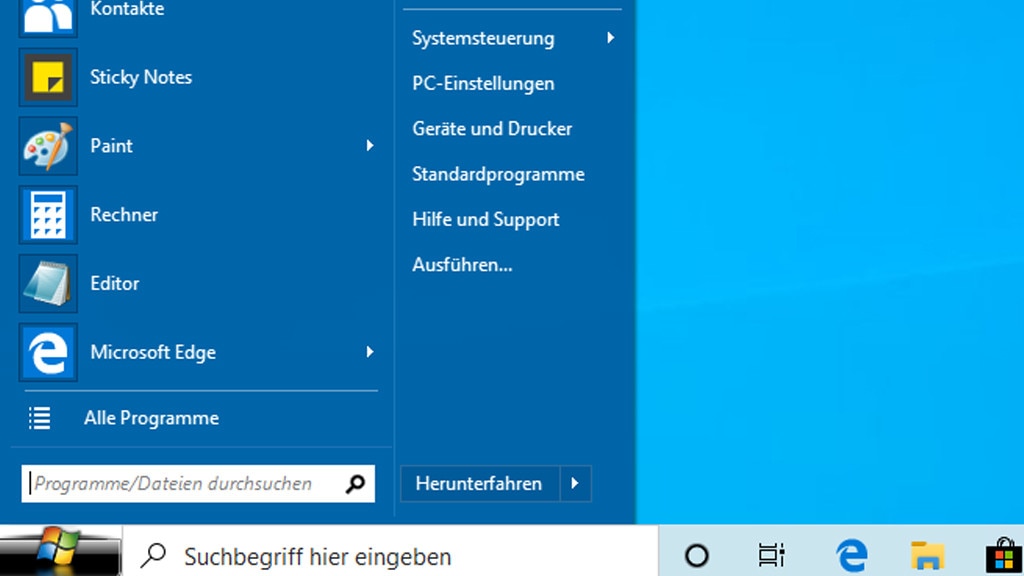This screenshot has height=576, width=1024.
Task: Open the Ausführen... dialog
Action: pos(462,264)
